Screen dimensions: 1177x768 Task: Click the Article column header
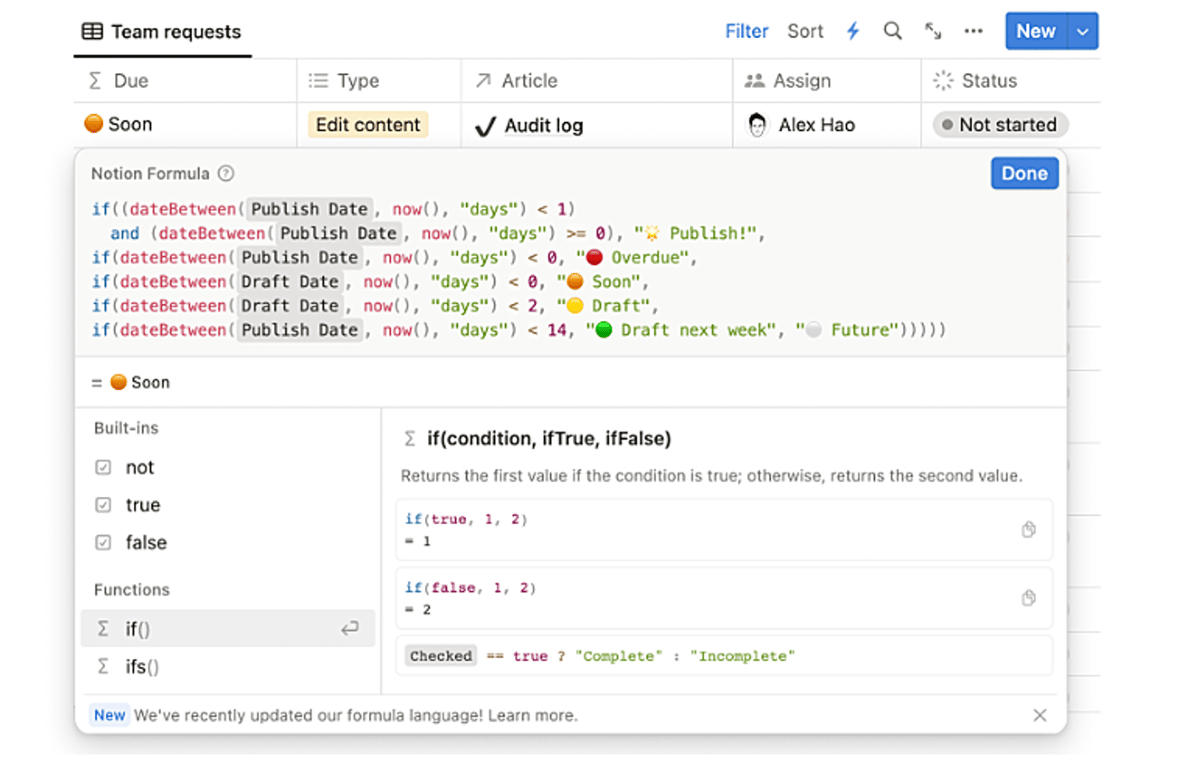597,80
